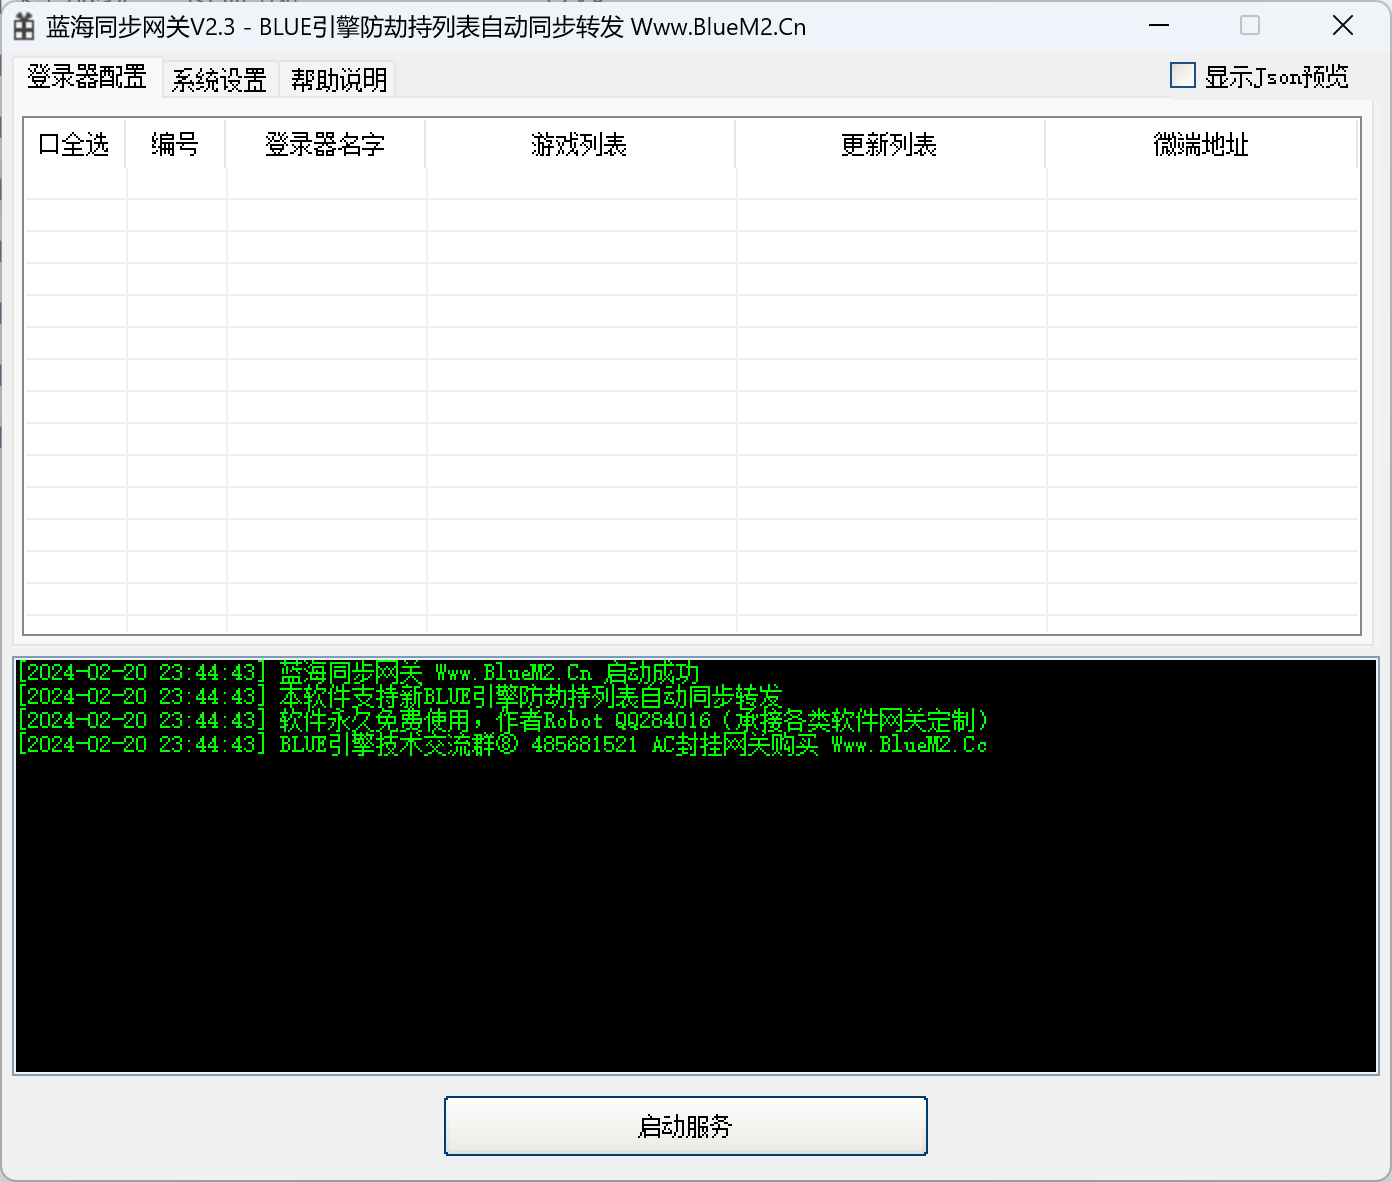Click the Www.BlueM2.Cc purchase link in log

[x=910, y=745]
